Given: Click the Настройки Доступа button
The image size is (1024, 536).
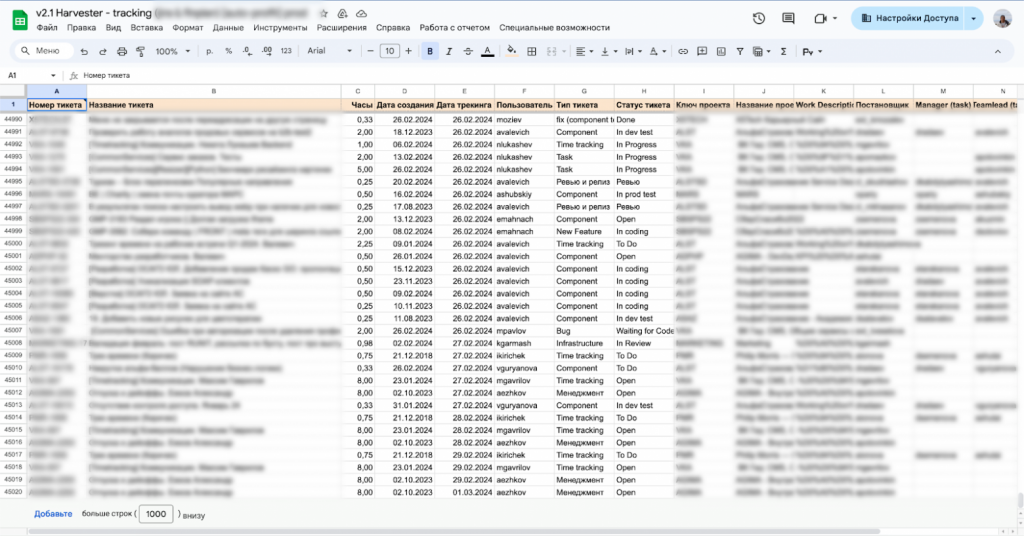Looking at the screenshot, I should coord(908,18).
